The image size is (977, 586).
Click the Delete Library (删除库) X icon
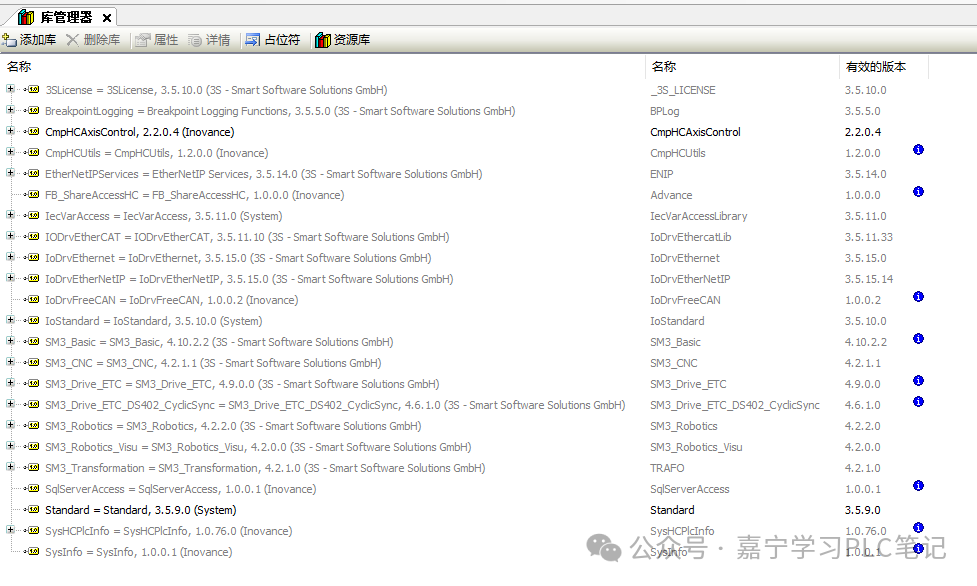(x=72, y=40)
